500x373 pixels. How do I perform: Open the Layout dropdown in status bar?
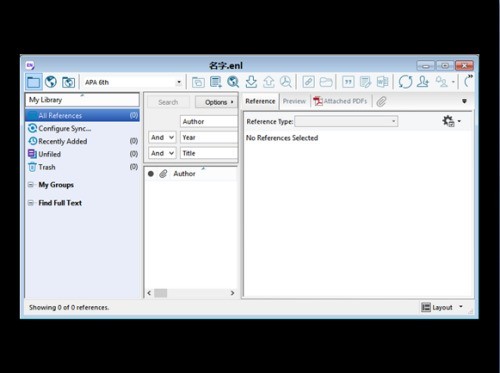tap(461, 307)
